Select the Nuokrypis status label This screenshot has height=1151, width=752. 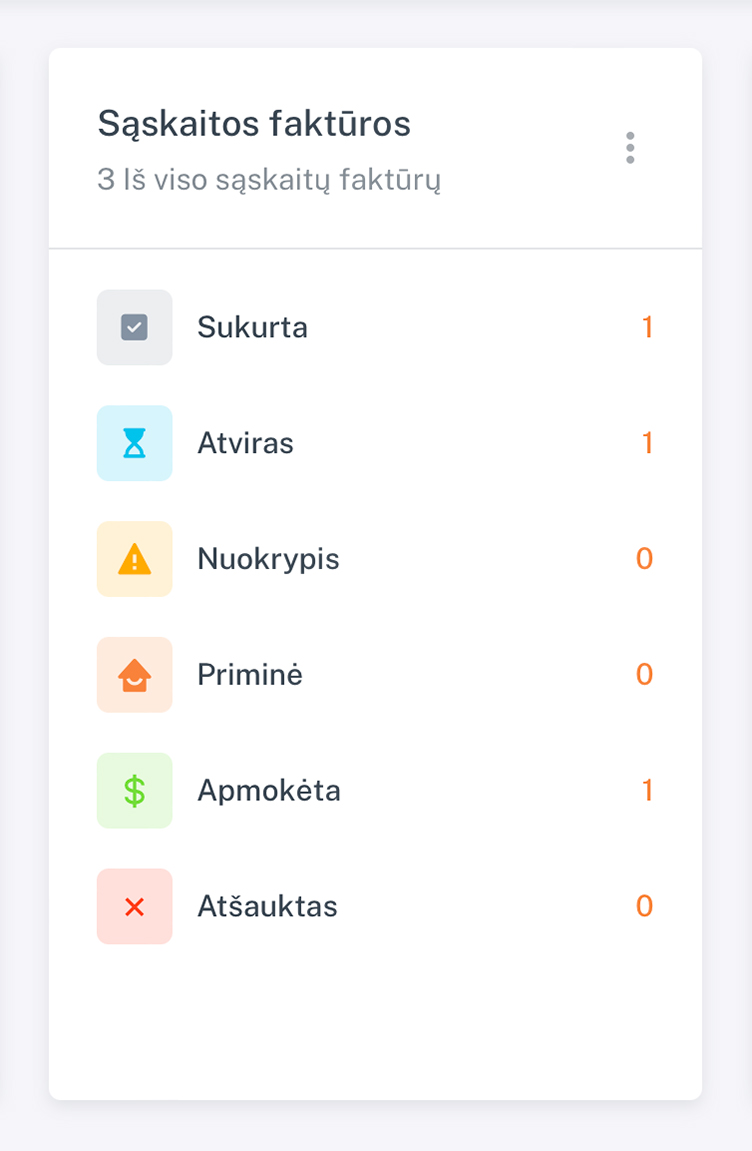(x=269, y=559)
